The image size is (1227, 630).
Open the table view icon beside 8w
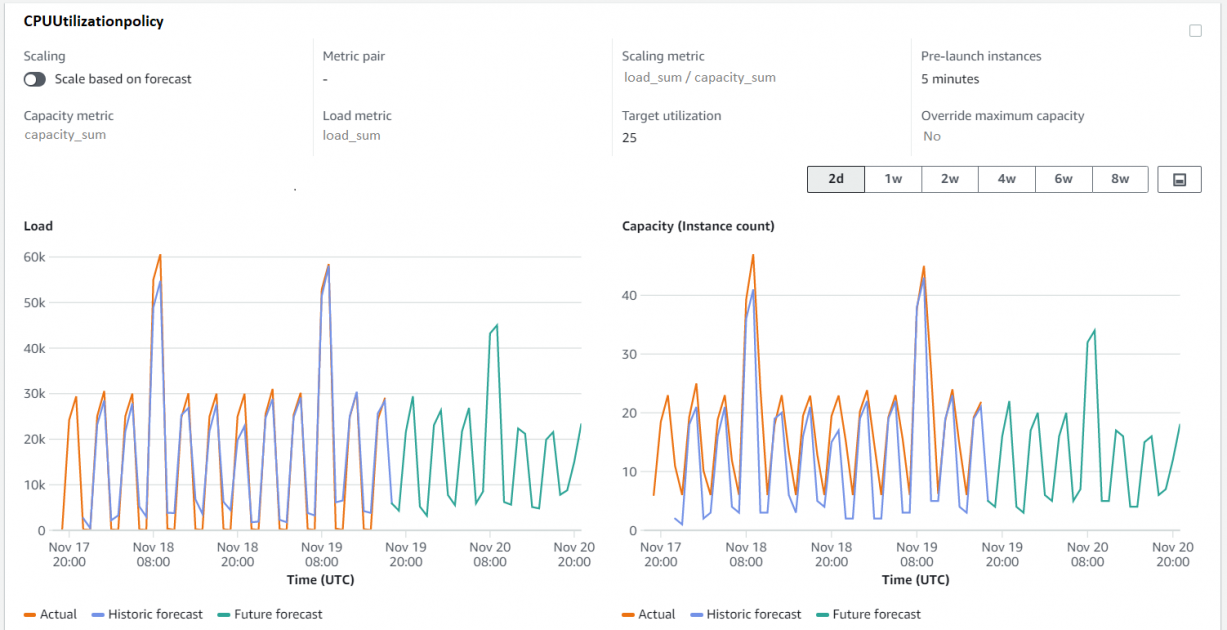click(1179, 179)
